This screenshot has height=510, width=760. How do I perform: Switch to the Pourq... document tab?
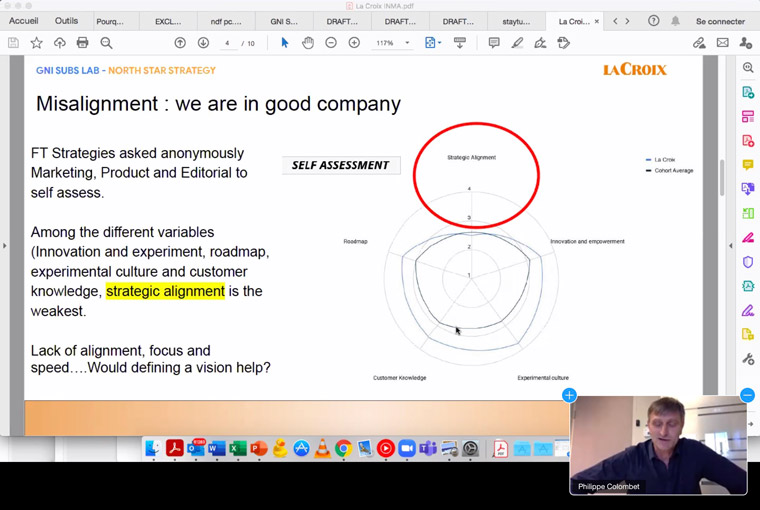click(x=110, y=21)
